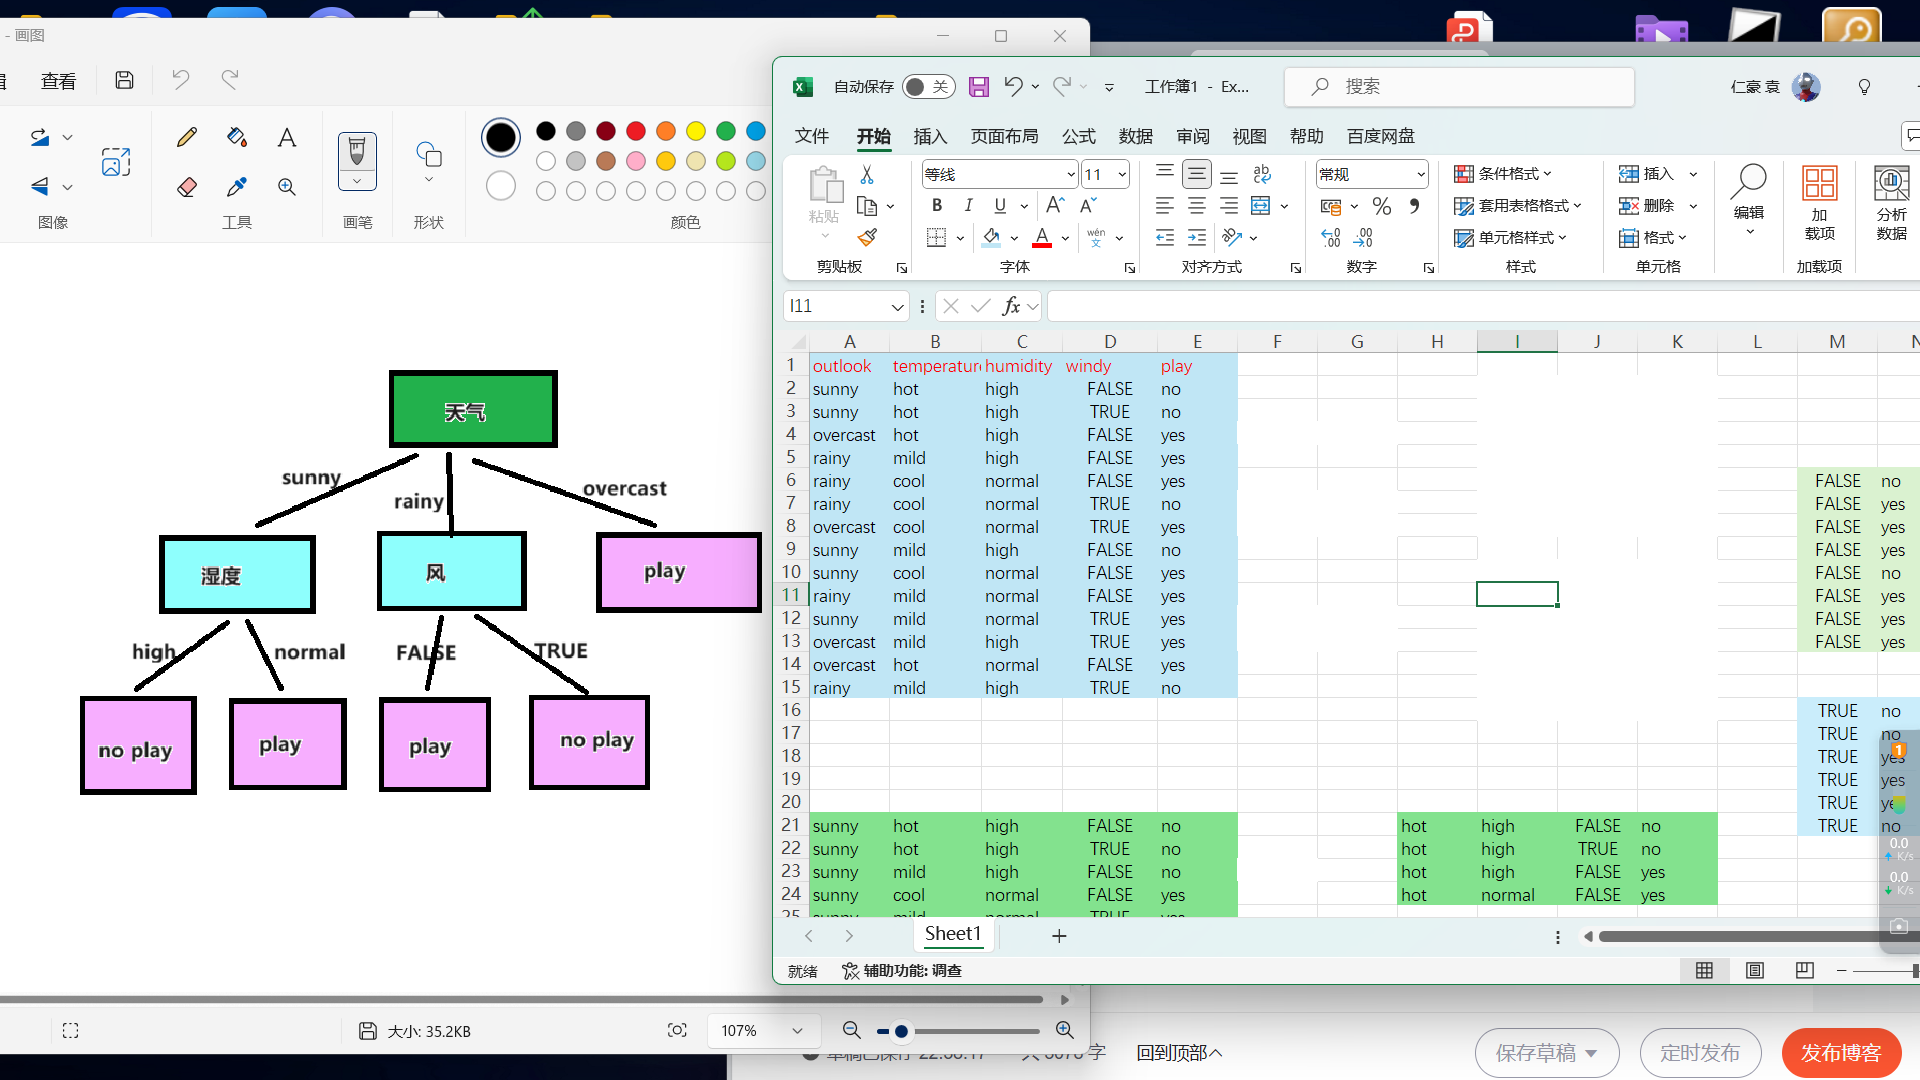Image resolution: width=1920 pixels, height=1080 pixels.
Task: Open the Formulas tab in Excel
Action: (1078, 136)
